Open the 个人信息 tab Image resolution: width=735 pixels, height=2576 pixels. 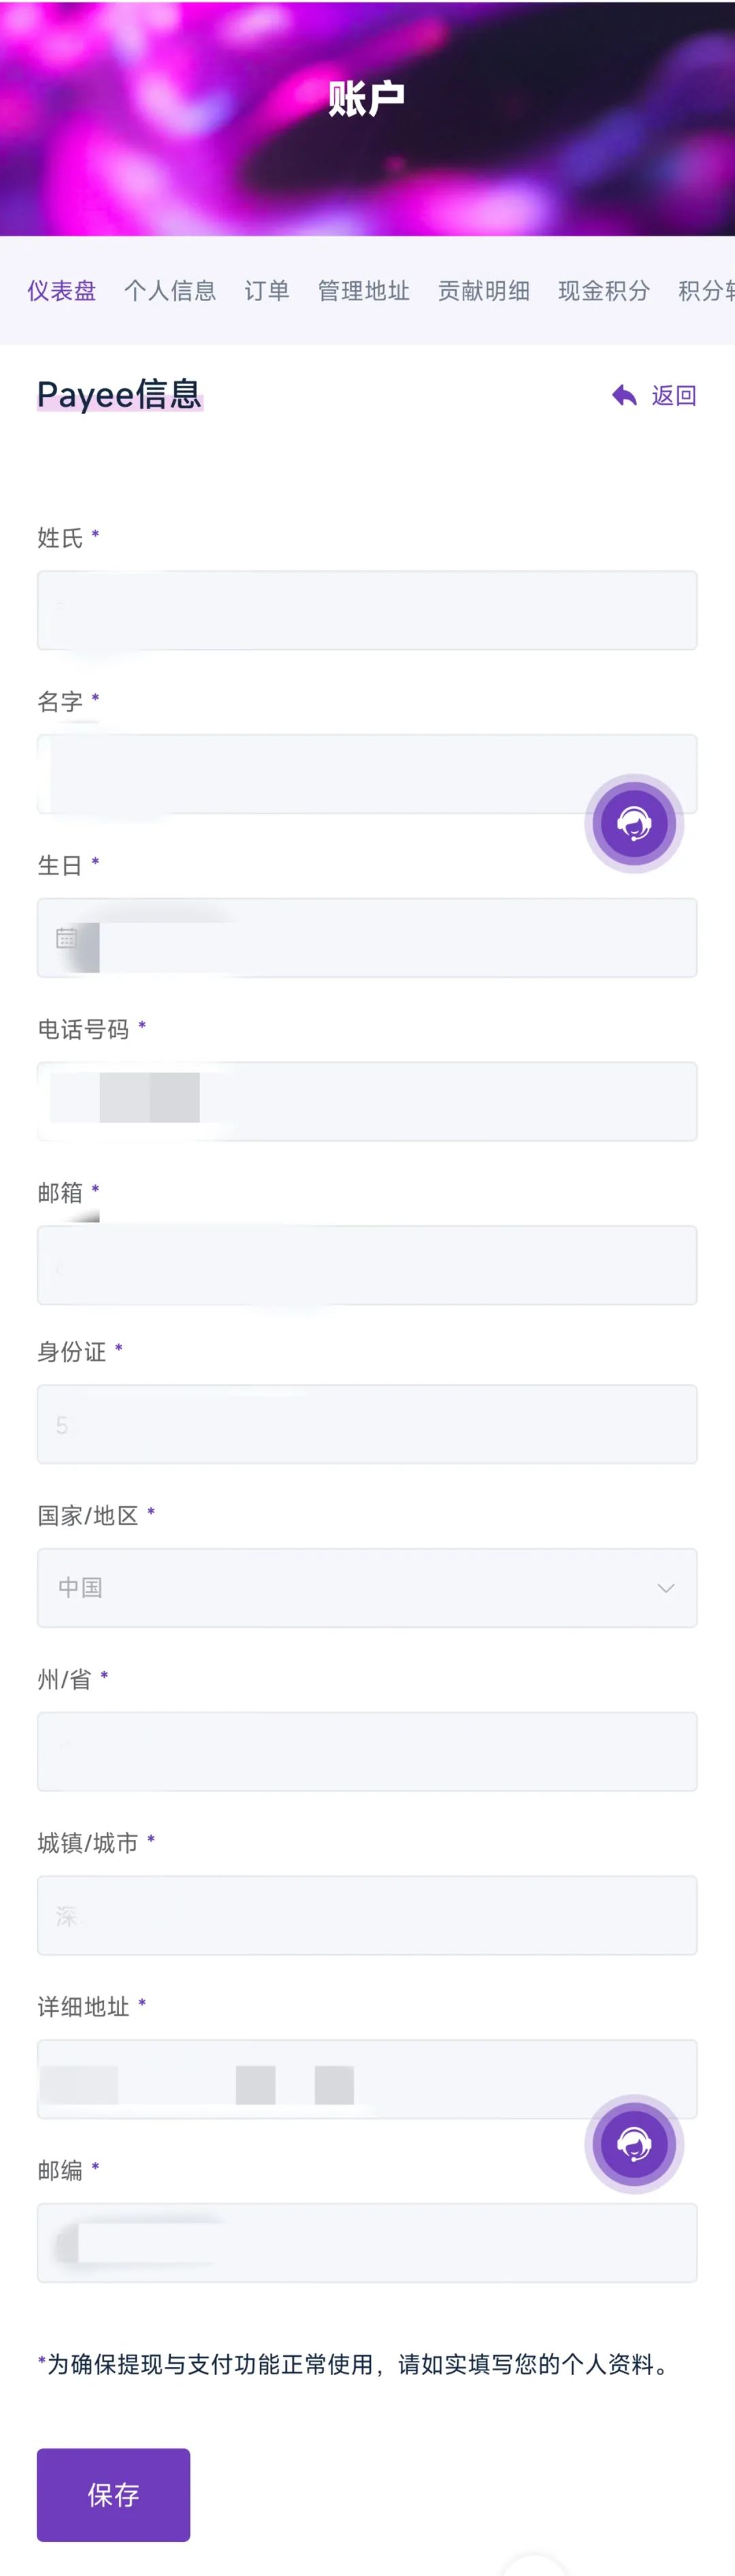[170, 291]
